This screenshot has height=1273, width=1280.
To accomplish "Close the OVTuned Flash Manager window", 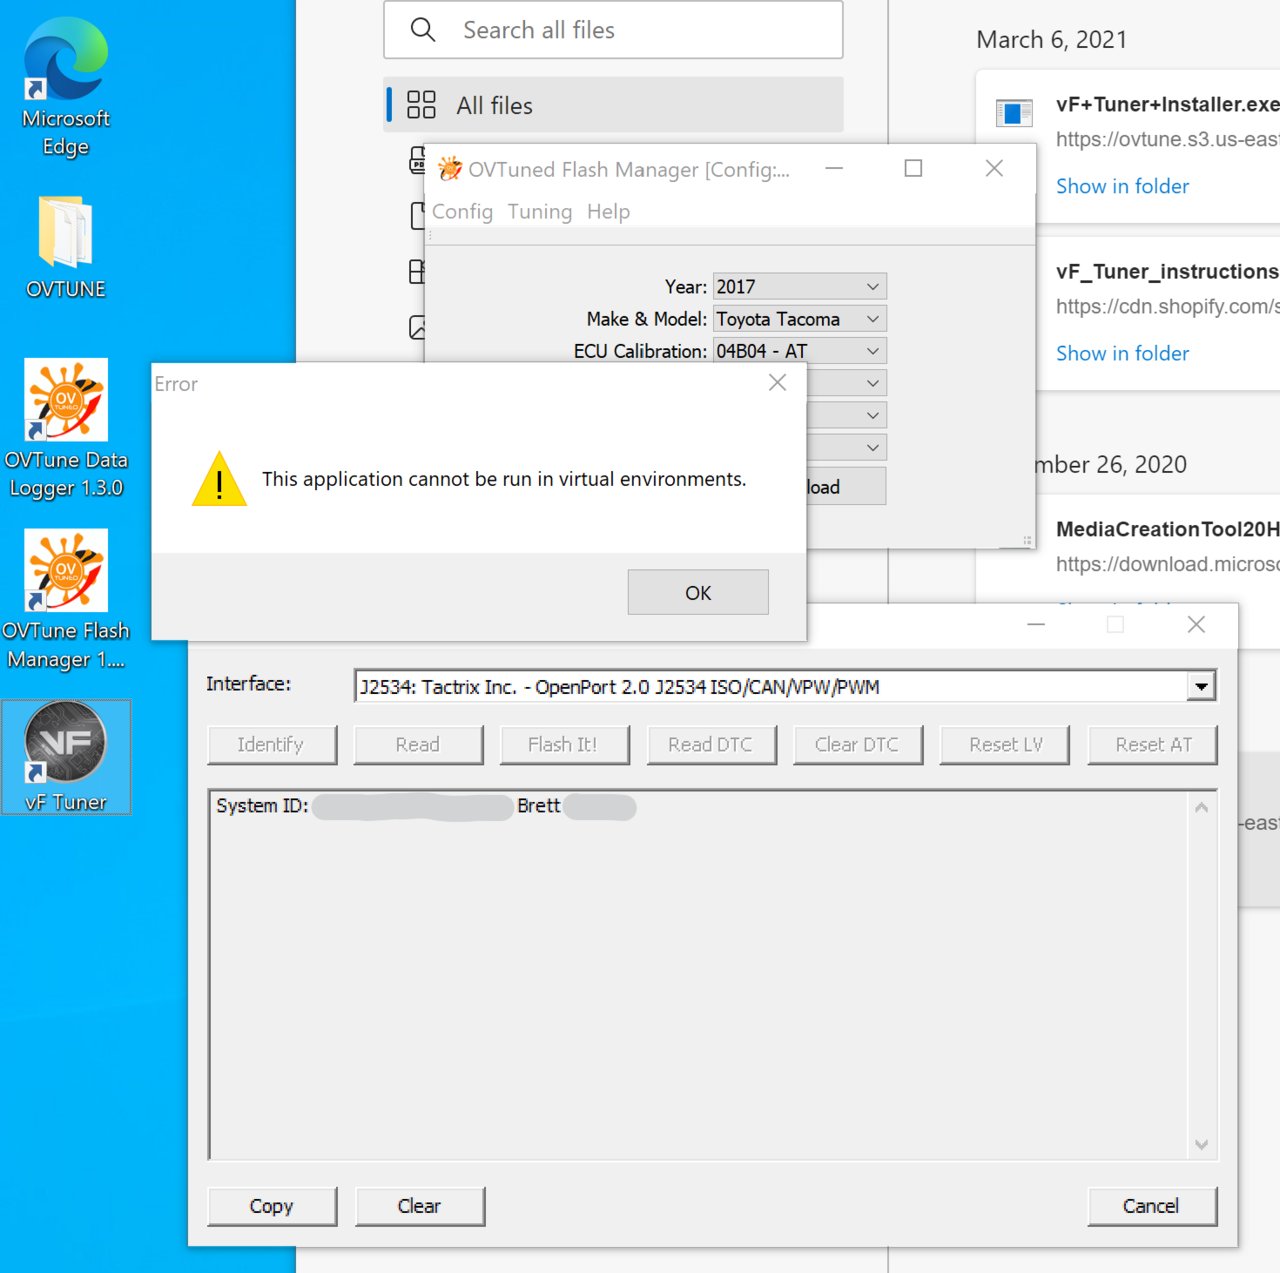I will (x=994, y=168).
